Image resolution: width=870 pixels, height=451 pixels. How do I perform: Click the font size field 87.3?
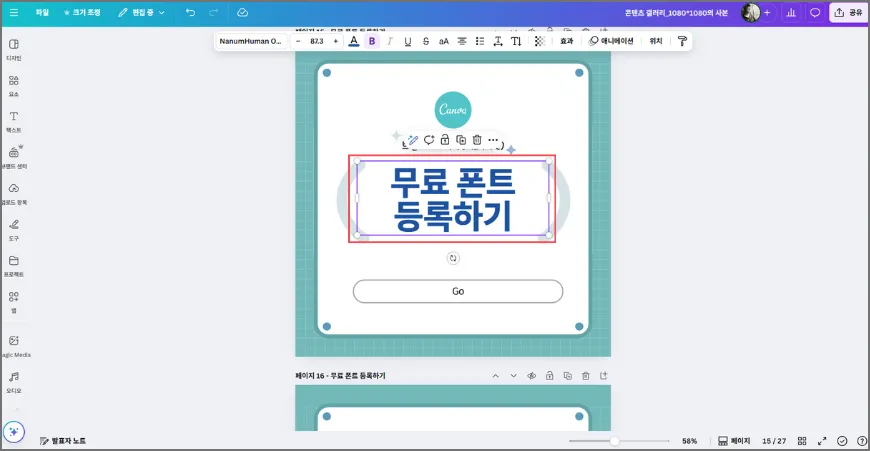coord(317,41)
